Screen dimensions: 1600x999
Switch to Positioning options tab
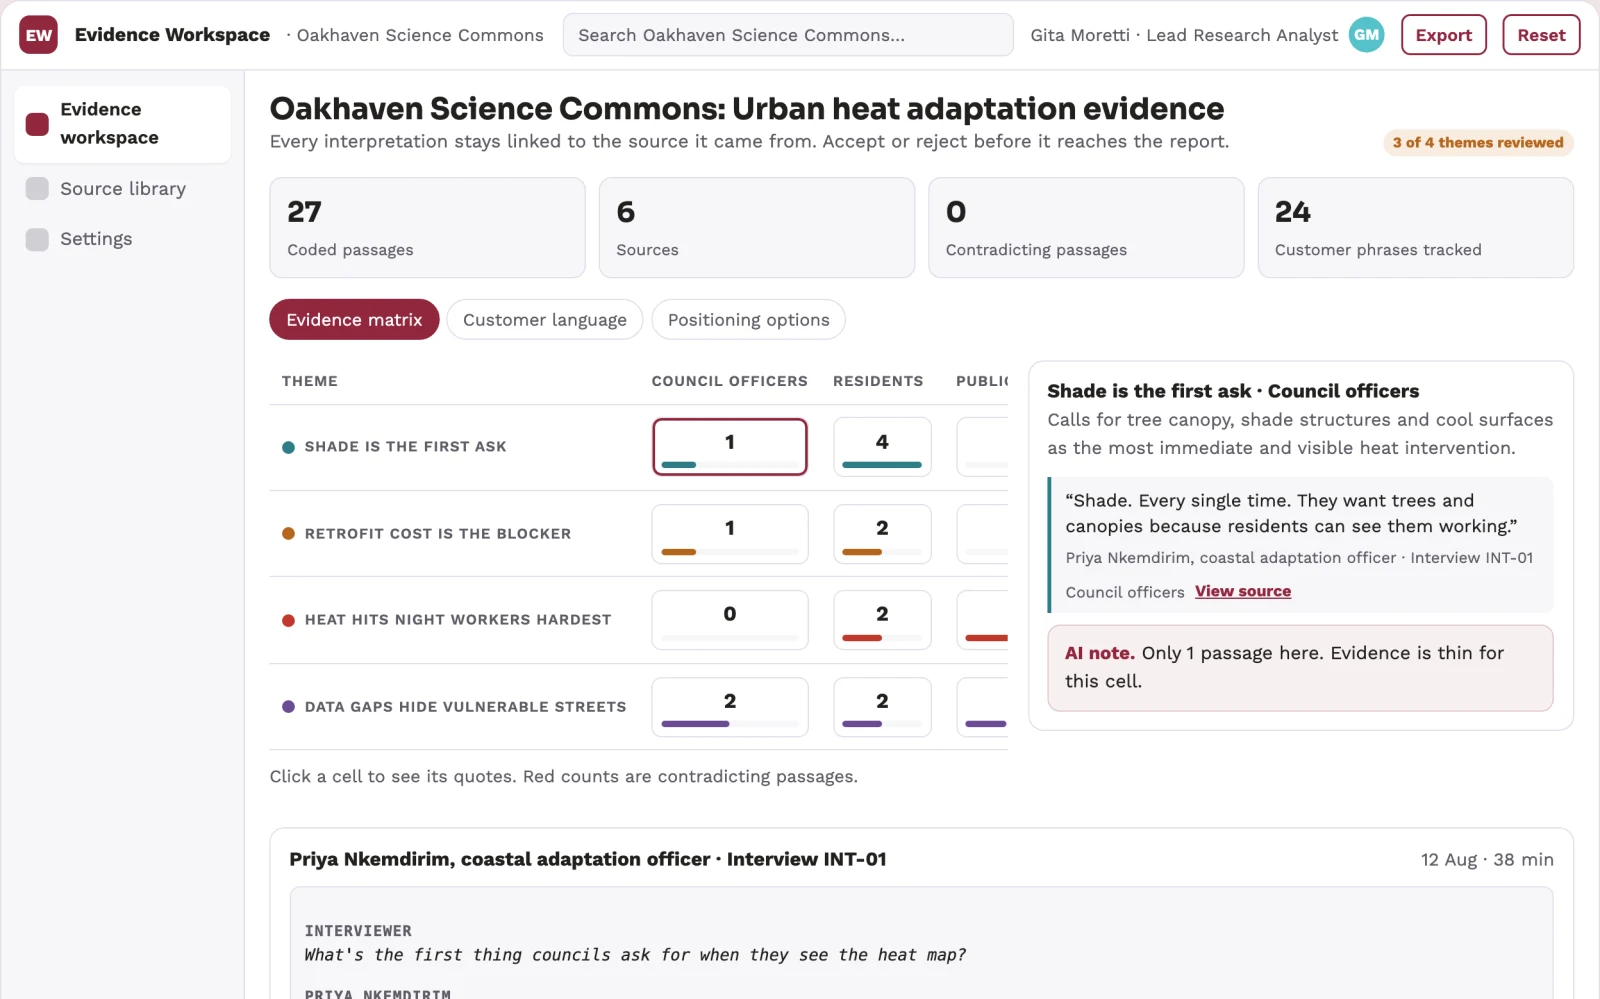(748, 320)
